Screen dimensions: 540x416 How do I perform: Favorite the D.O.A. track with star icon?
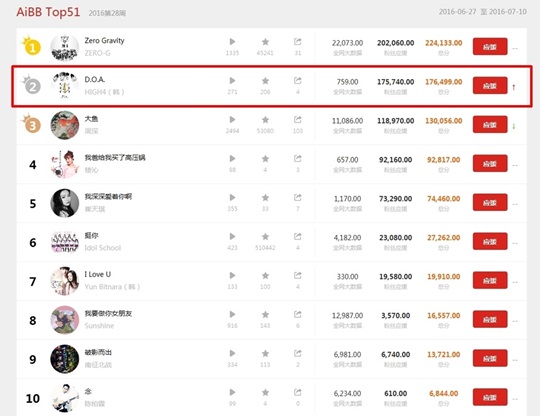point(265,81)
